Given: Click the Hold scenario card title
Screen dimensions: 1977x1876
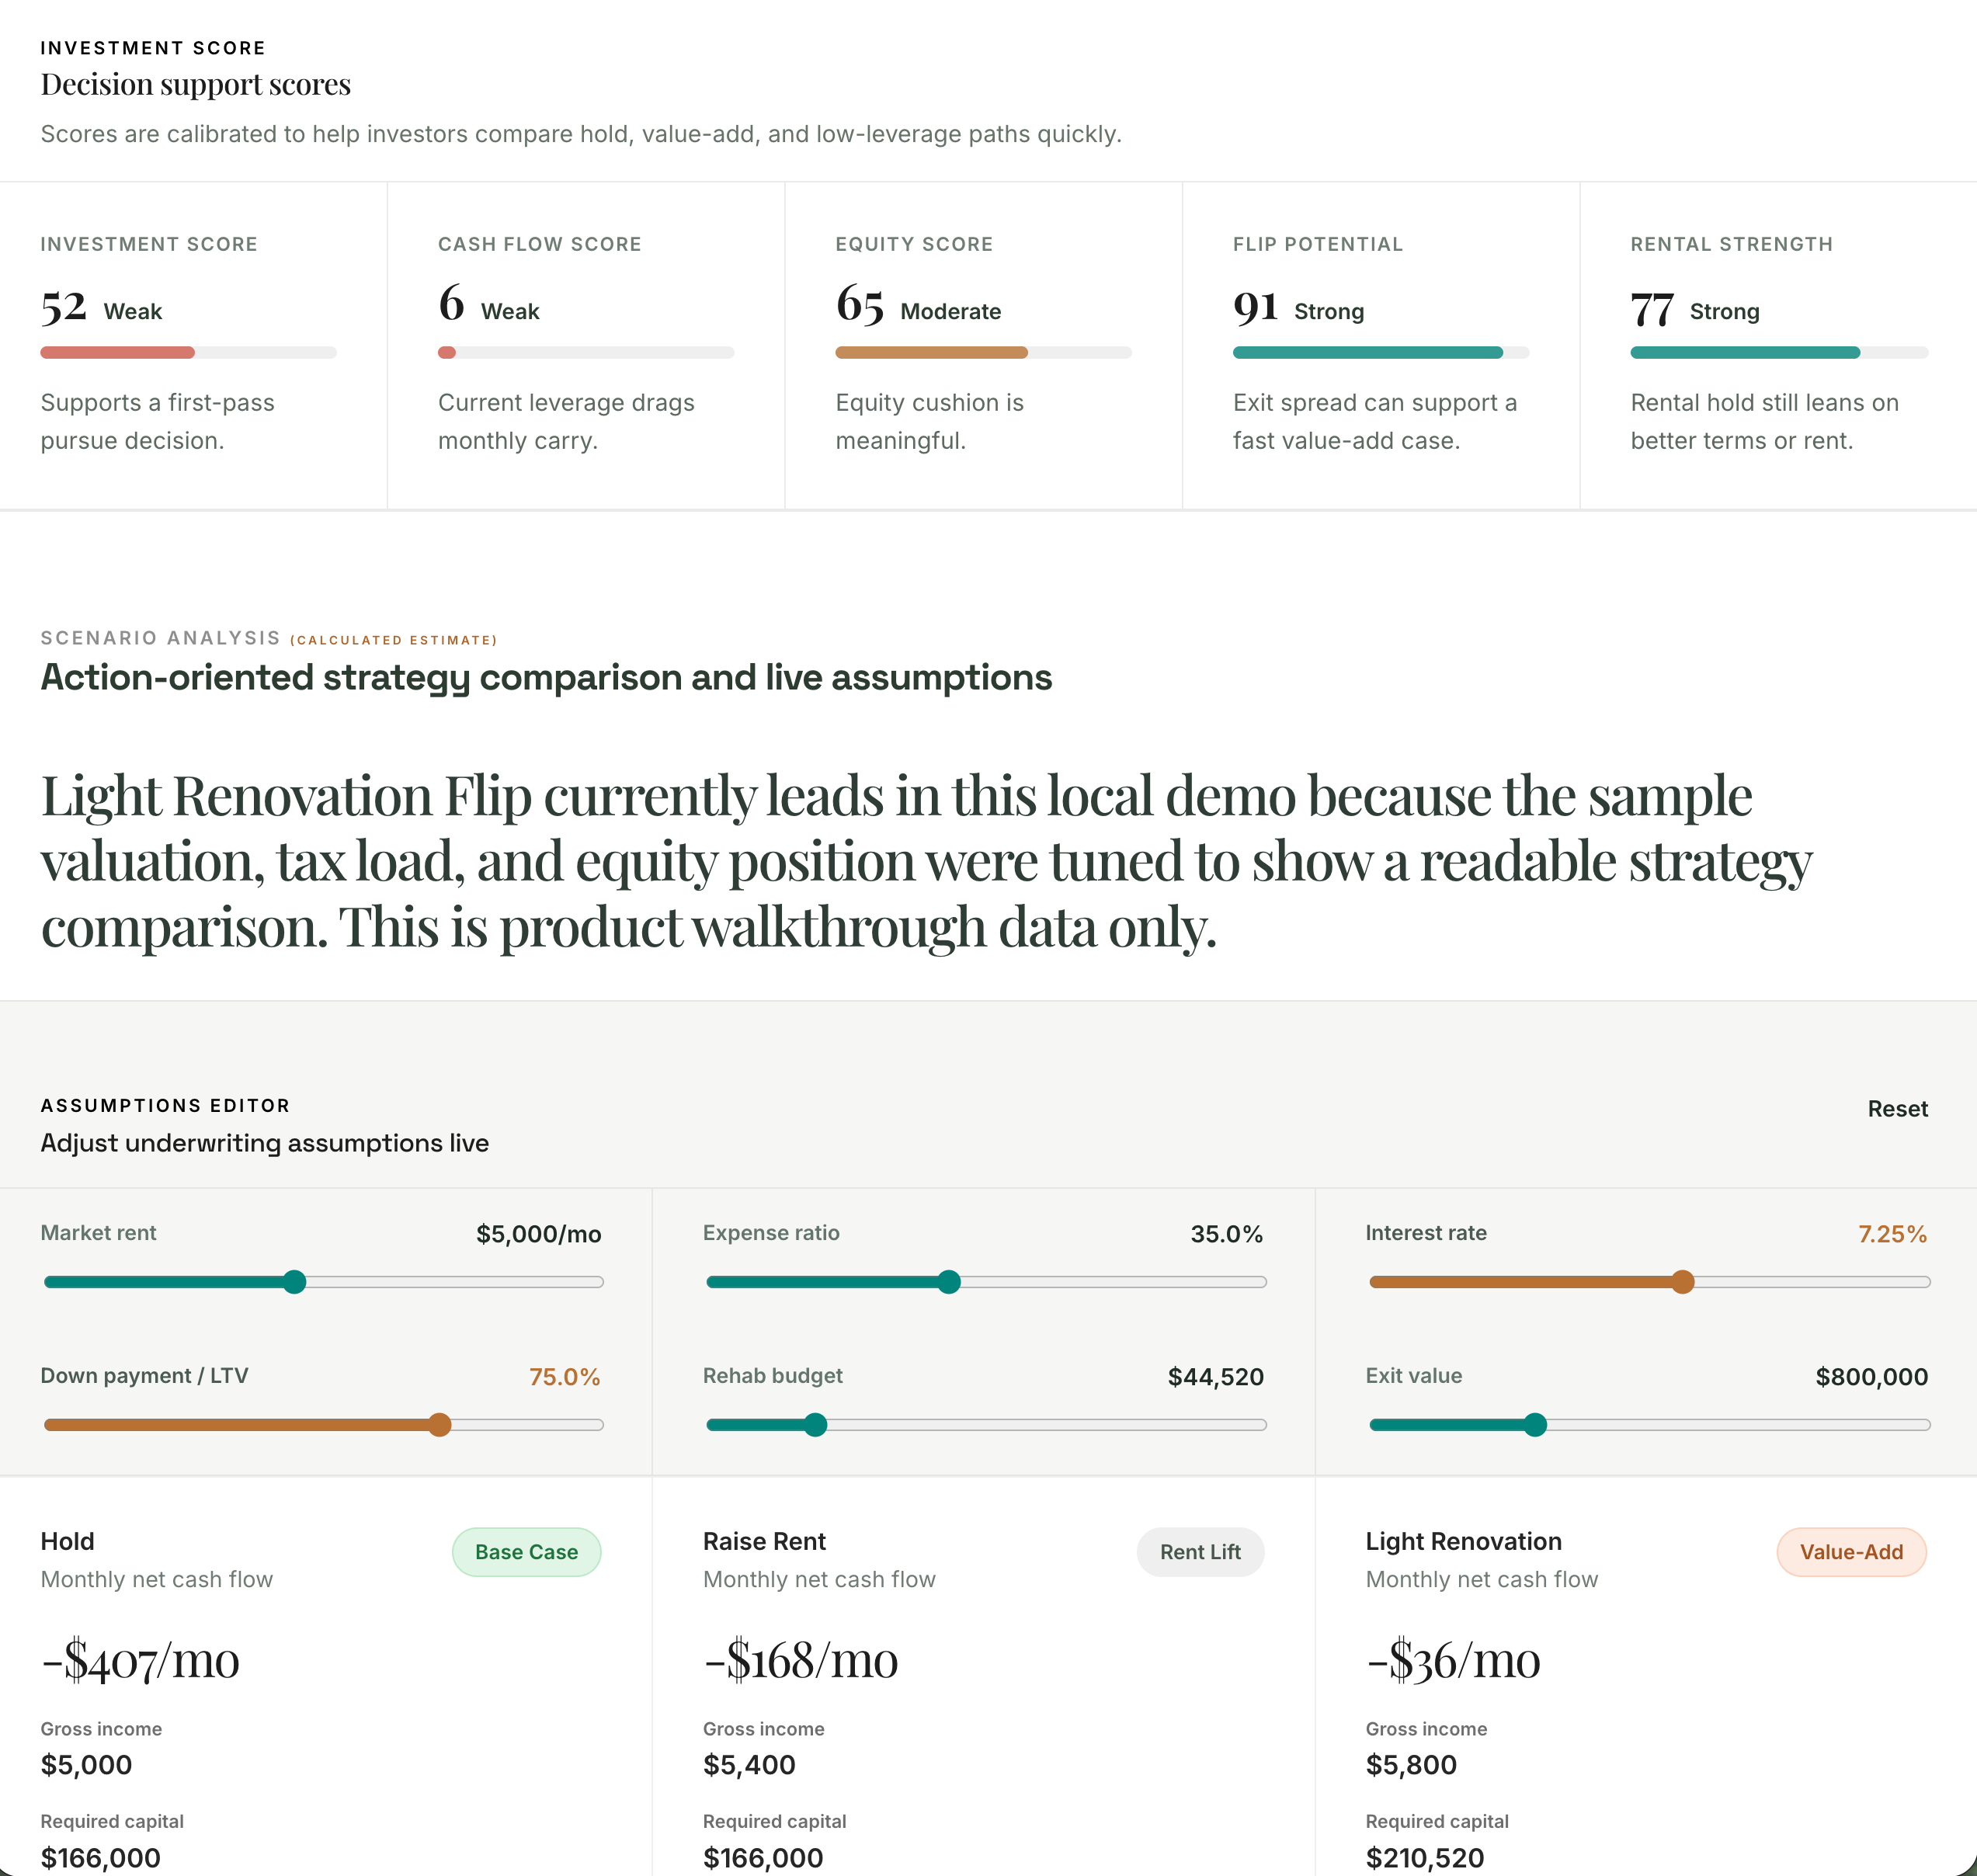Looking at the screenshot, I should [x=67, y=1541].
